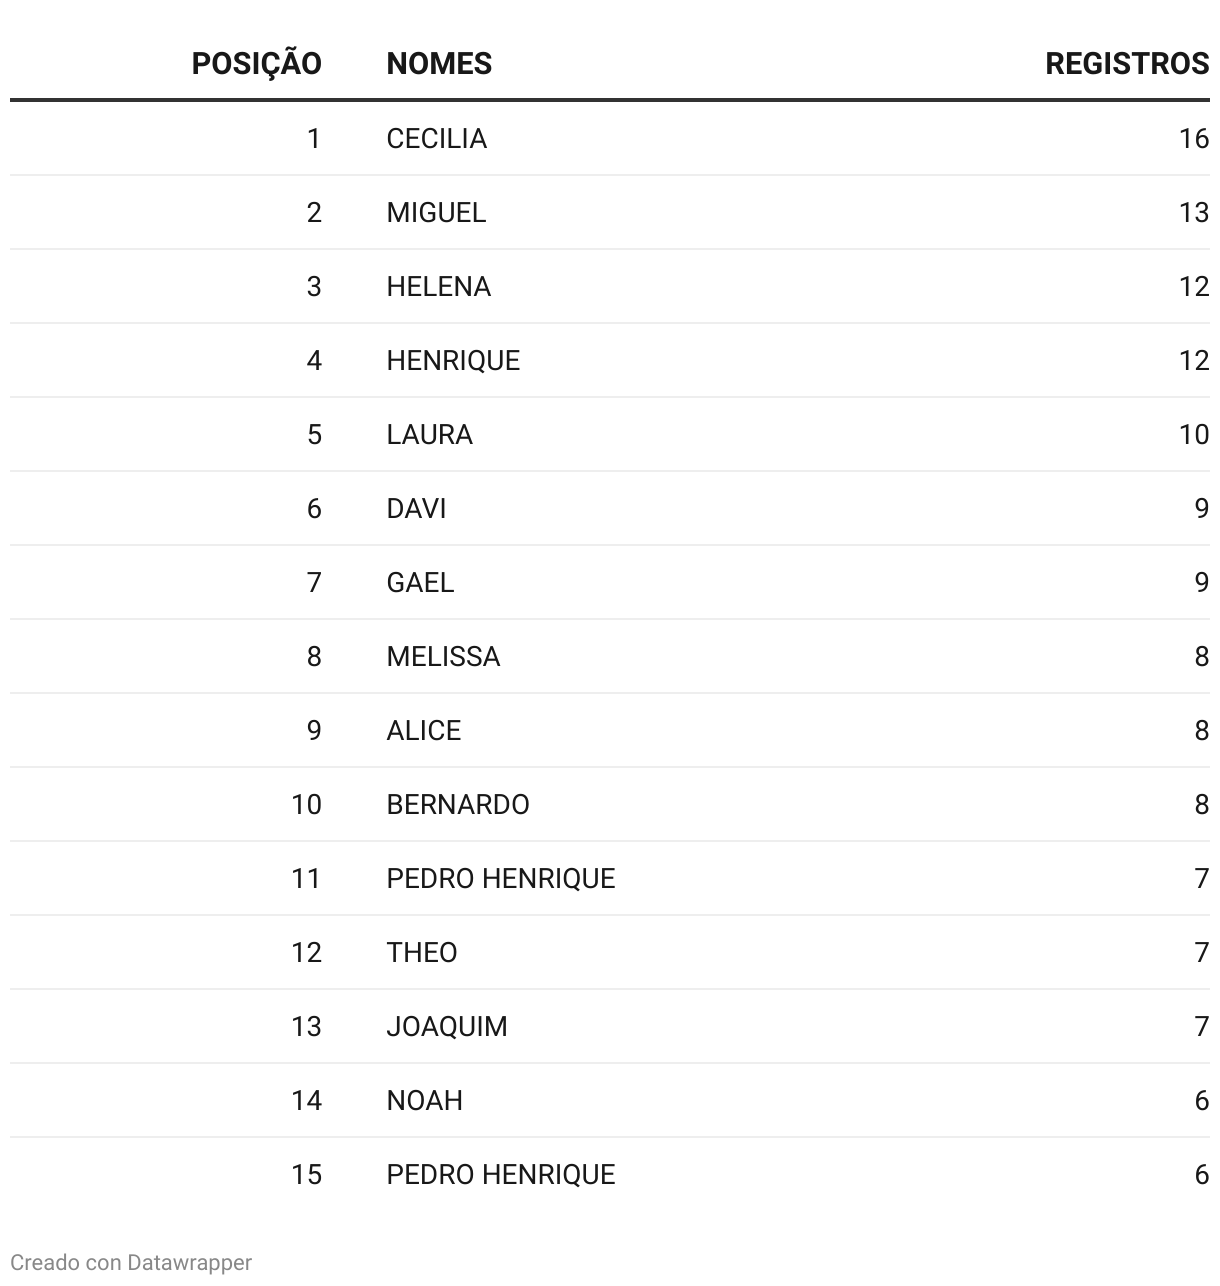The image size is (1220, 1286).
Task: Select the MIGUEL name cell
Action: 436,212
